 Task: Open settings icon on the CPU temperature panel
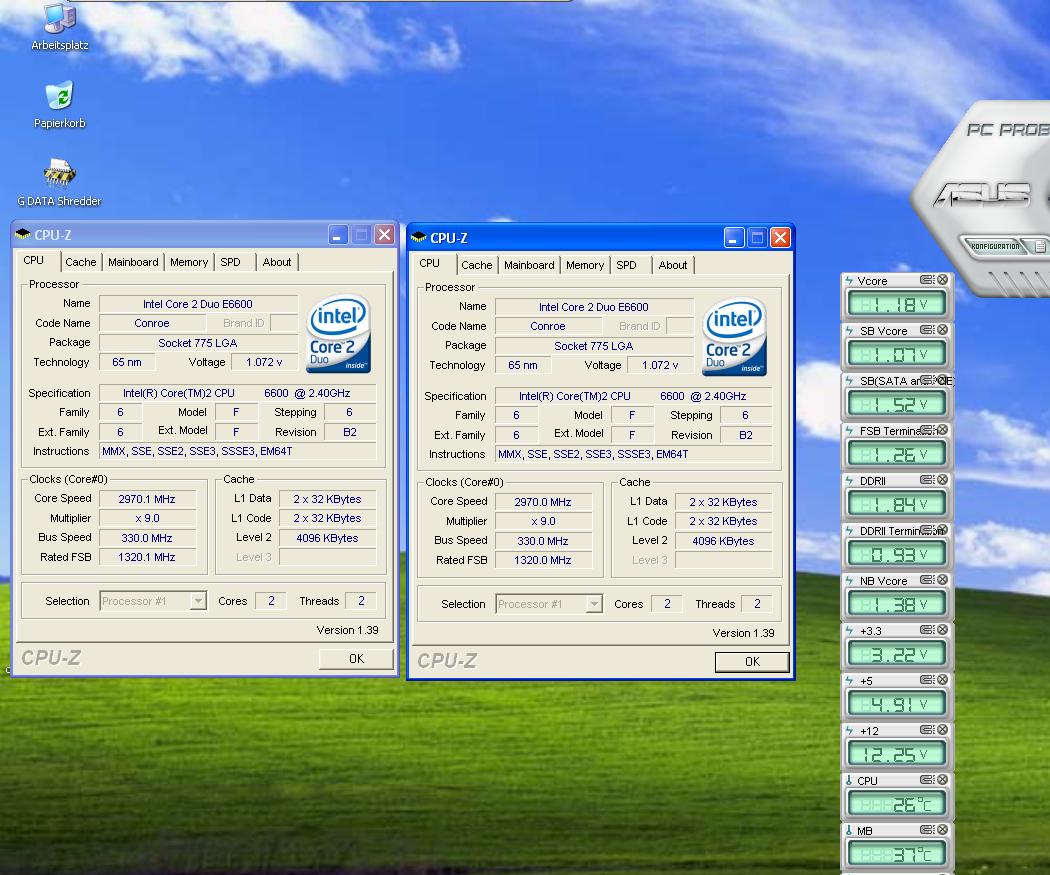(927, 780)
